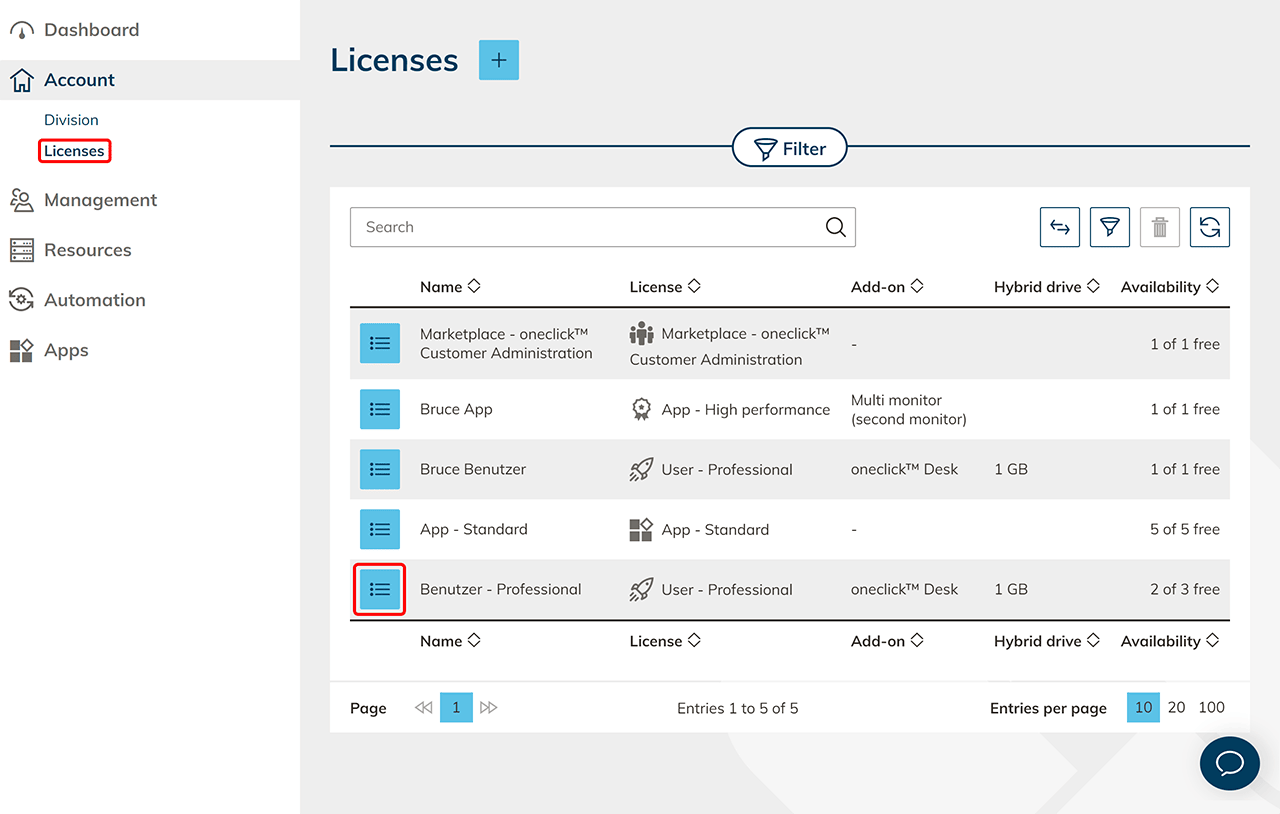The image size is (1280, 814).
Task: Click the trash delete icon
Action: click(x=1159, y=227)
